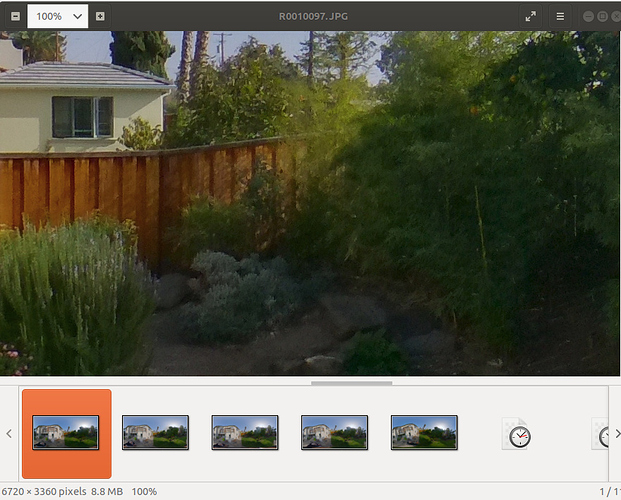This screenshot has height=500, width=621.
Task: Select the loading clock placeholder thumbnail
Action: pyautogui.click(x=516, y=434)
